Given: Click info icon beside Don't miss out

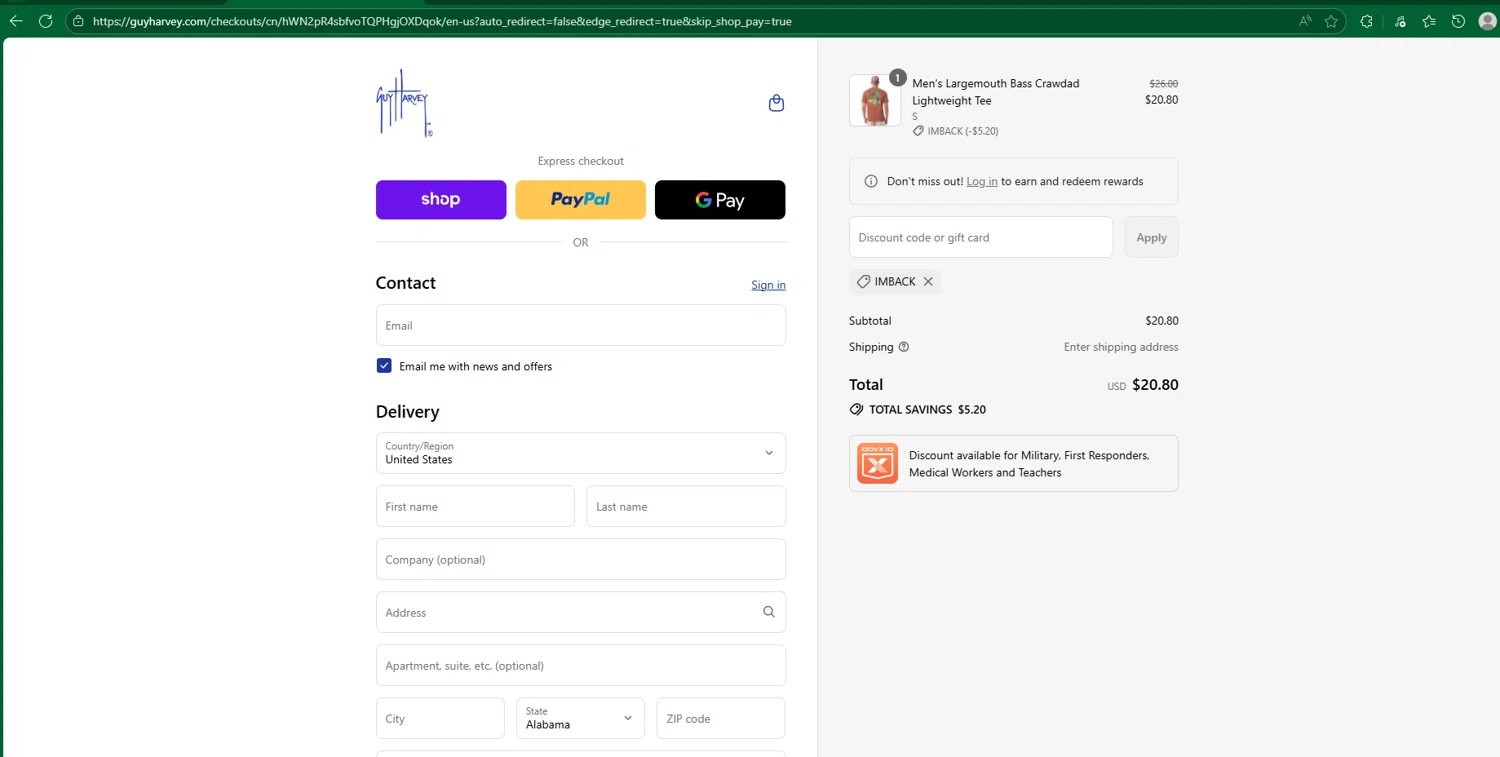Looking at the screenshot, I should [870, 181].
